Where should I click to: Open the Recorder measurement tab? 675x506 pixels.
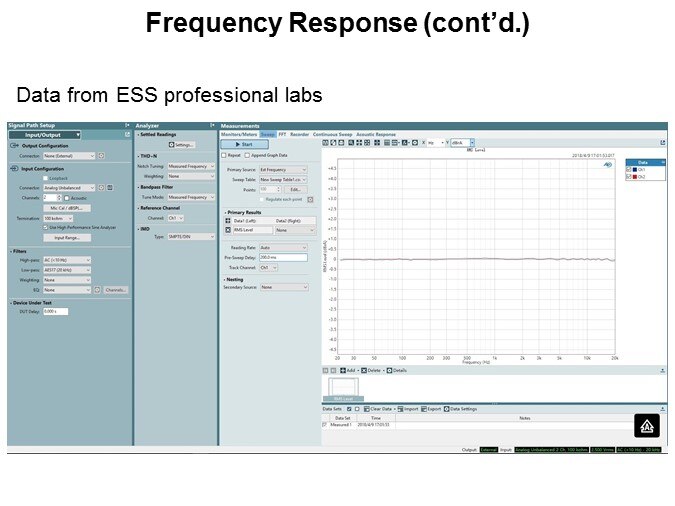click(x=299, y=133)
